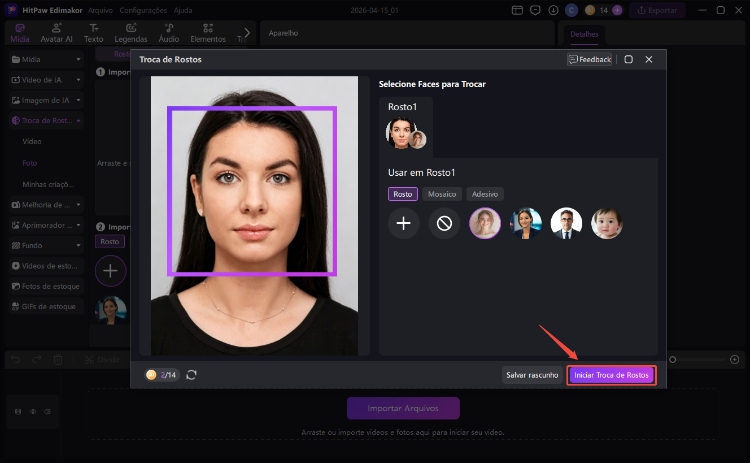Switch to Adesivo mode
The width and height of the screenshot is (750, 463).
[x=485, y=194]
